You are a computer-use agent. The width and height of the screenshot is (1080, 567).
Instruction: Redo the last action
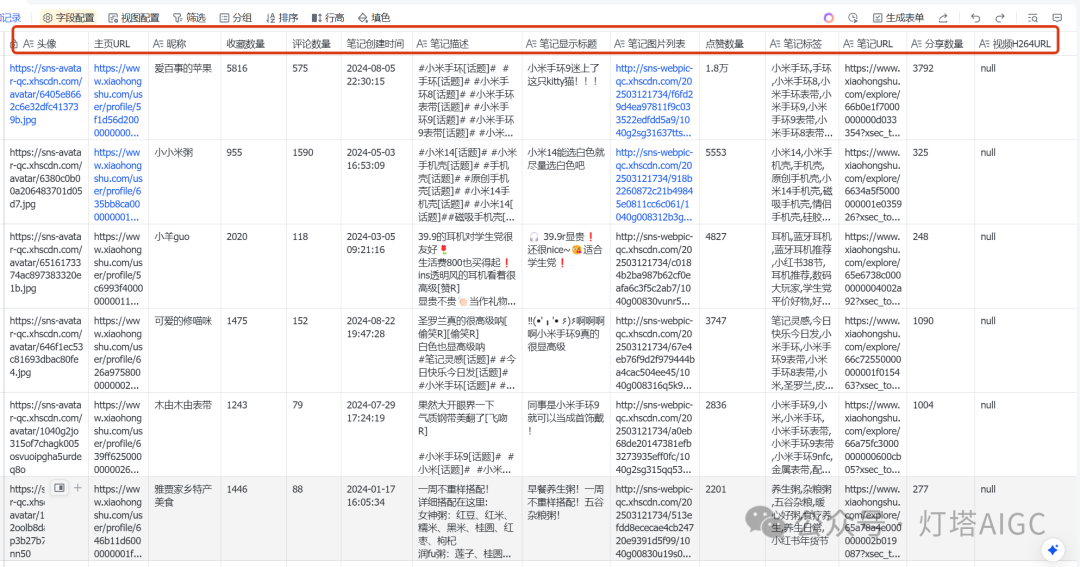tap(1000, 18)
